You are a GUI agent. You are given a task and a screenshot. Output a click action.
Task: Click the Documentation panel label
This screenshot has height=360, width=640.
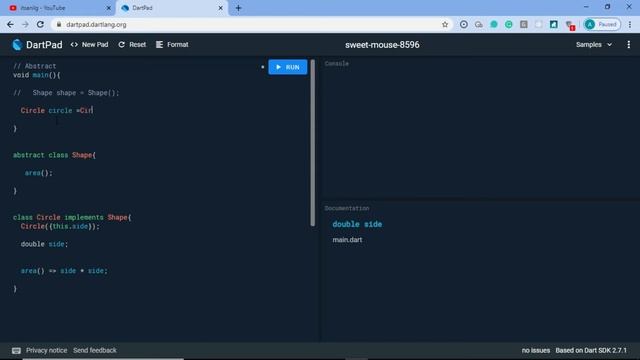(x=347, y=208)
